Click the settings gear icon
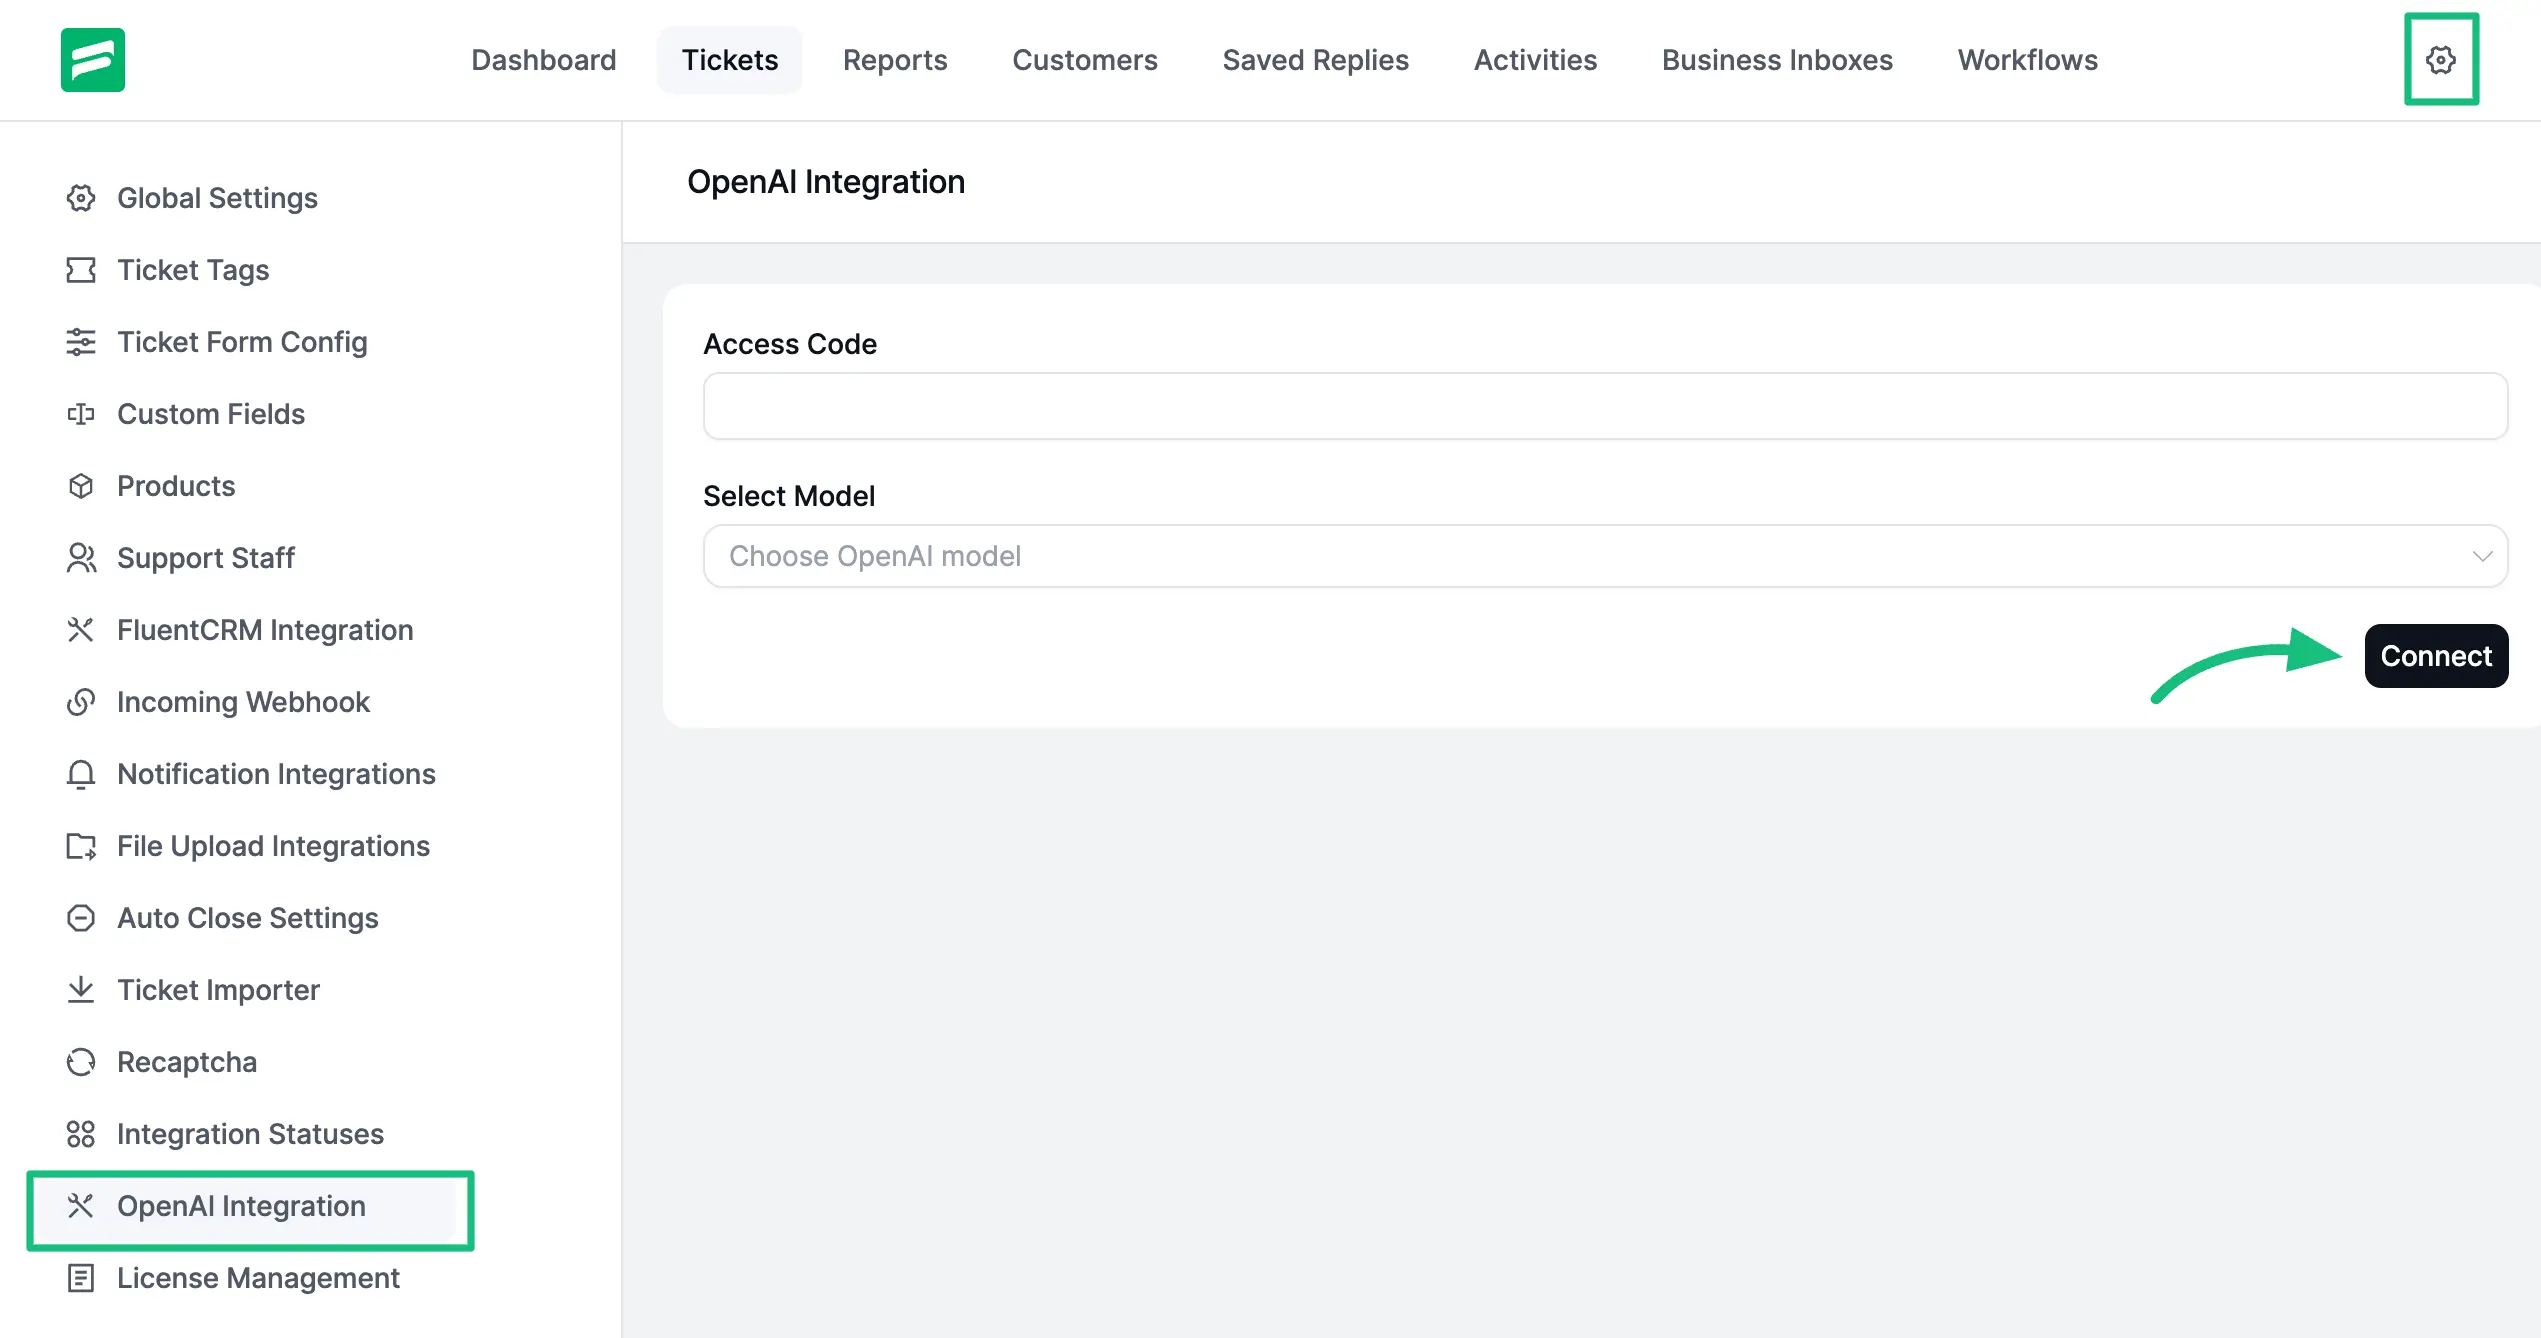 (x=2440, y=59)
